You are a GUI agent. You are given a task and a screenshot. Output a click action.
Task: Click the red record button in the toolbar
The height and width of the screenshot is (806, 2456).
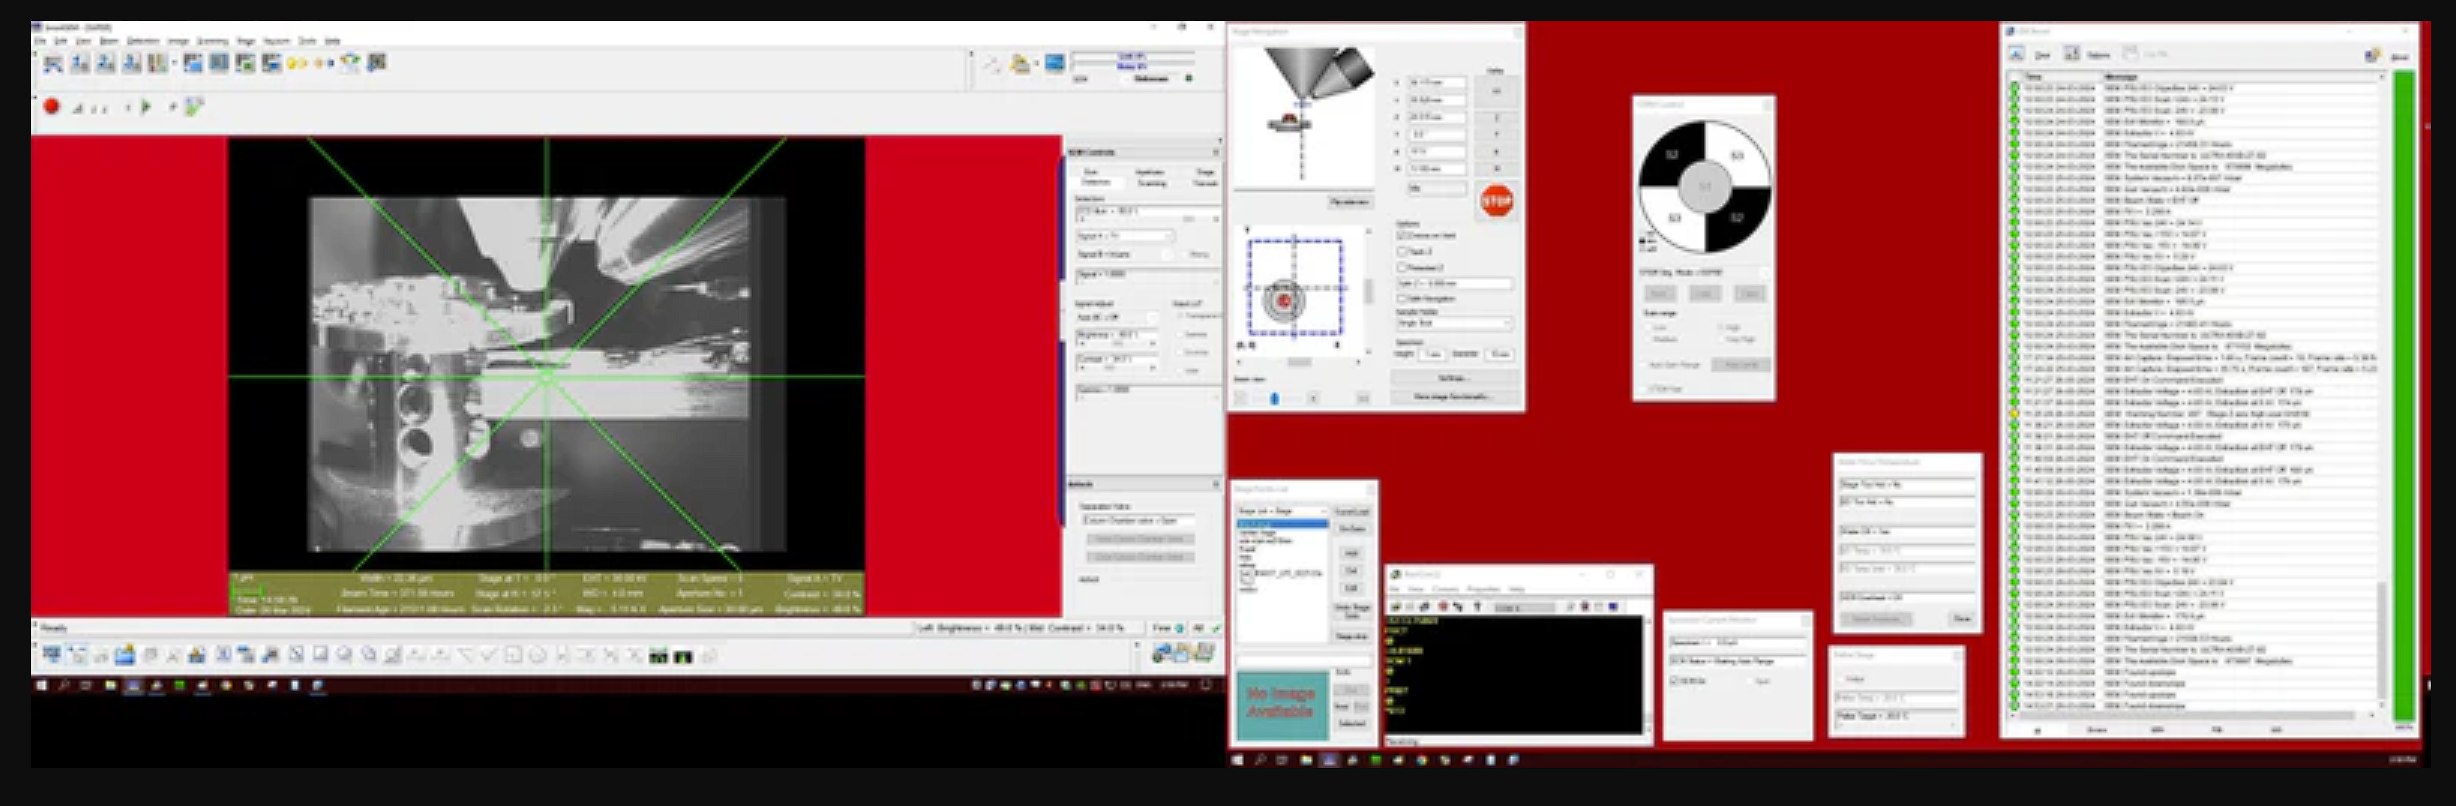[x=51, y=106]
